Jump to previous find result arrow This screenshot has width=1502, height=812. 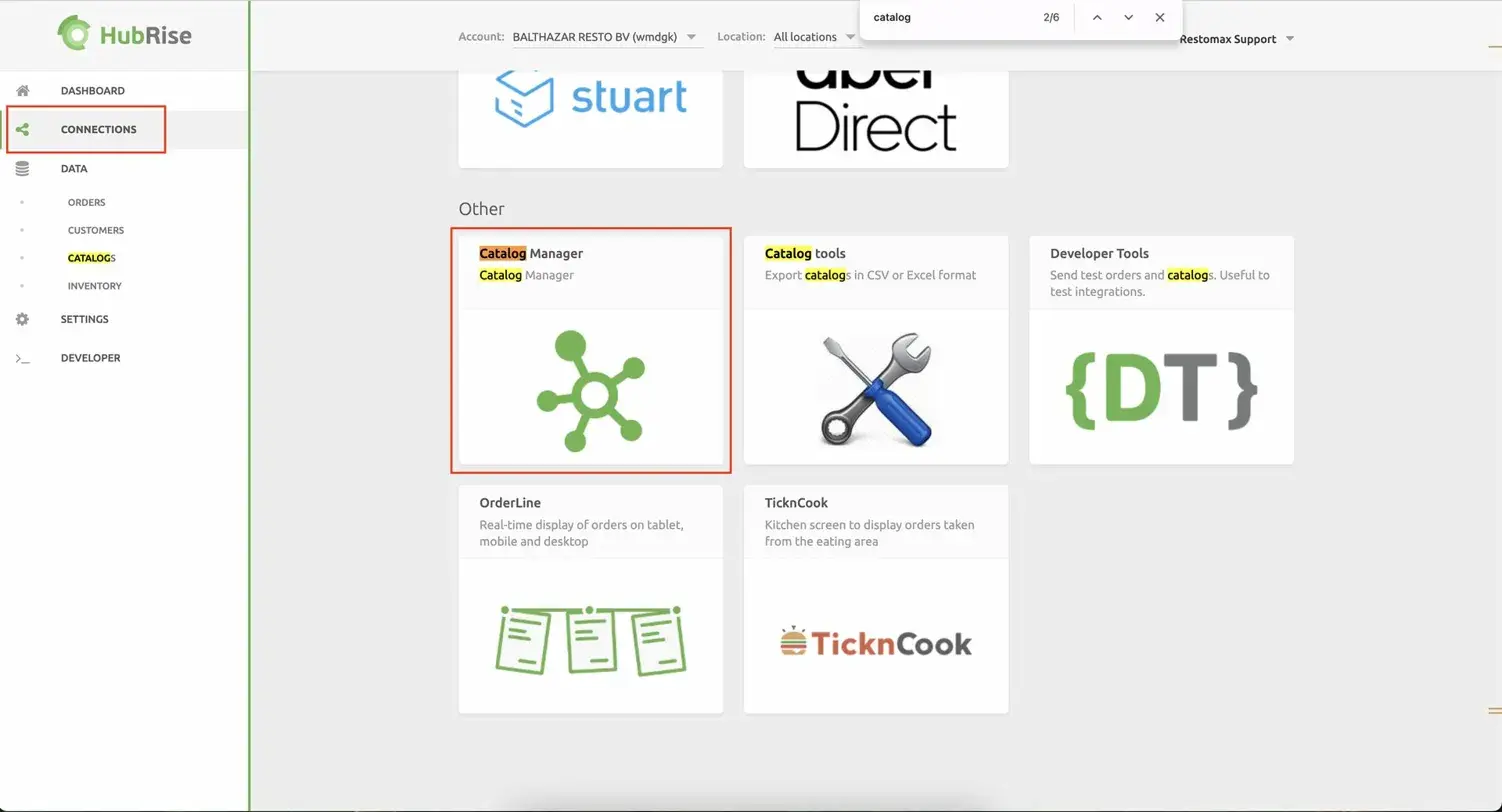pyautogui.click(x=1097, y=18)
